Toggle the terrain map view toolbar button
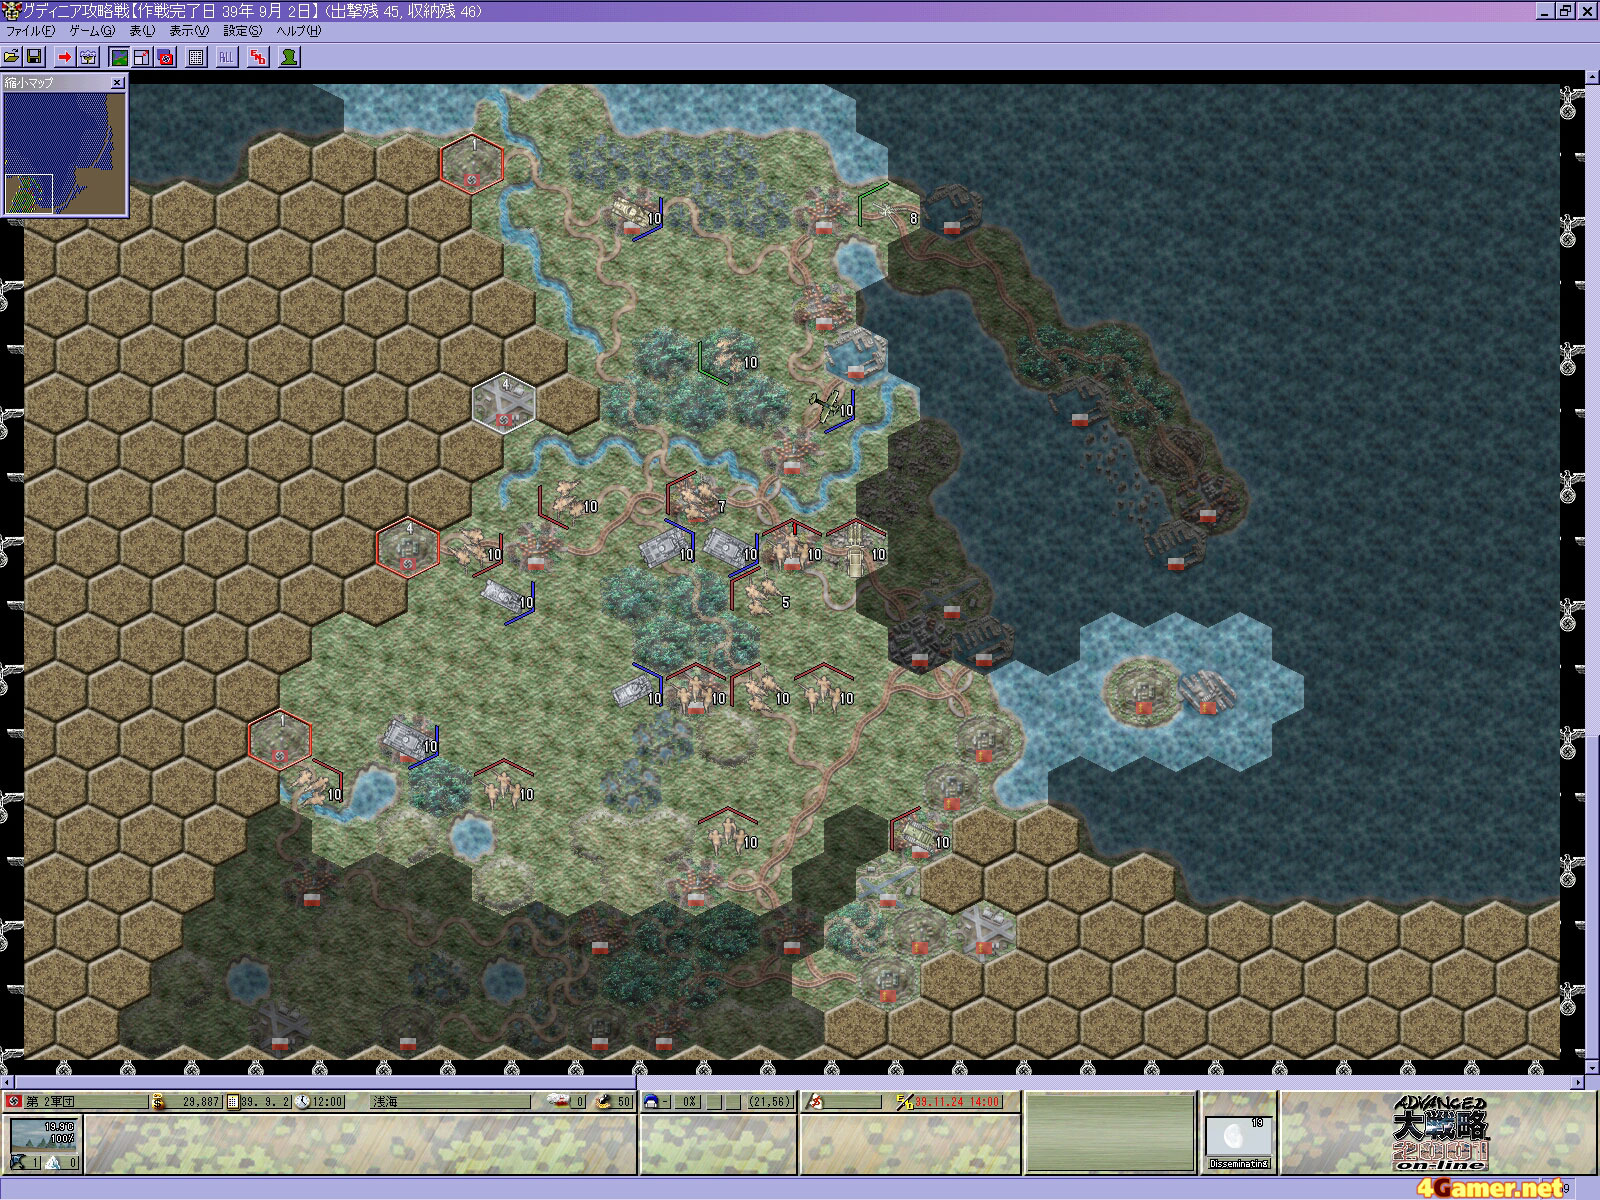The height and width of the screenshot is (1200, 1600). tap(119, 57)
